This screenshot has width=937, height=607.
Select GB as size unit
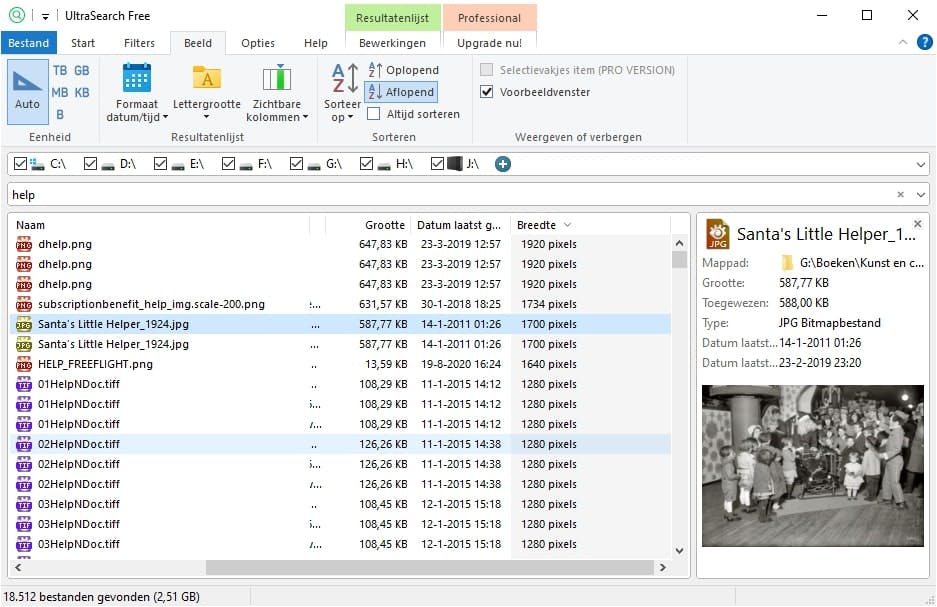coord(82,70)
